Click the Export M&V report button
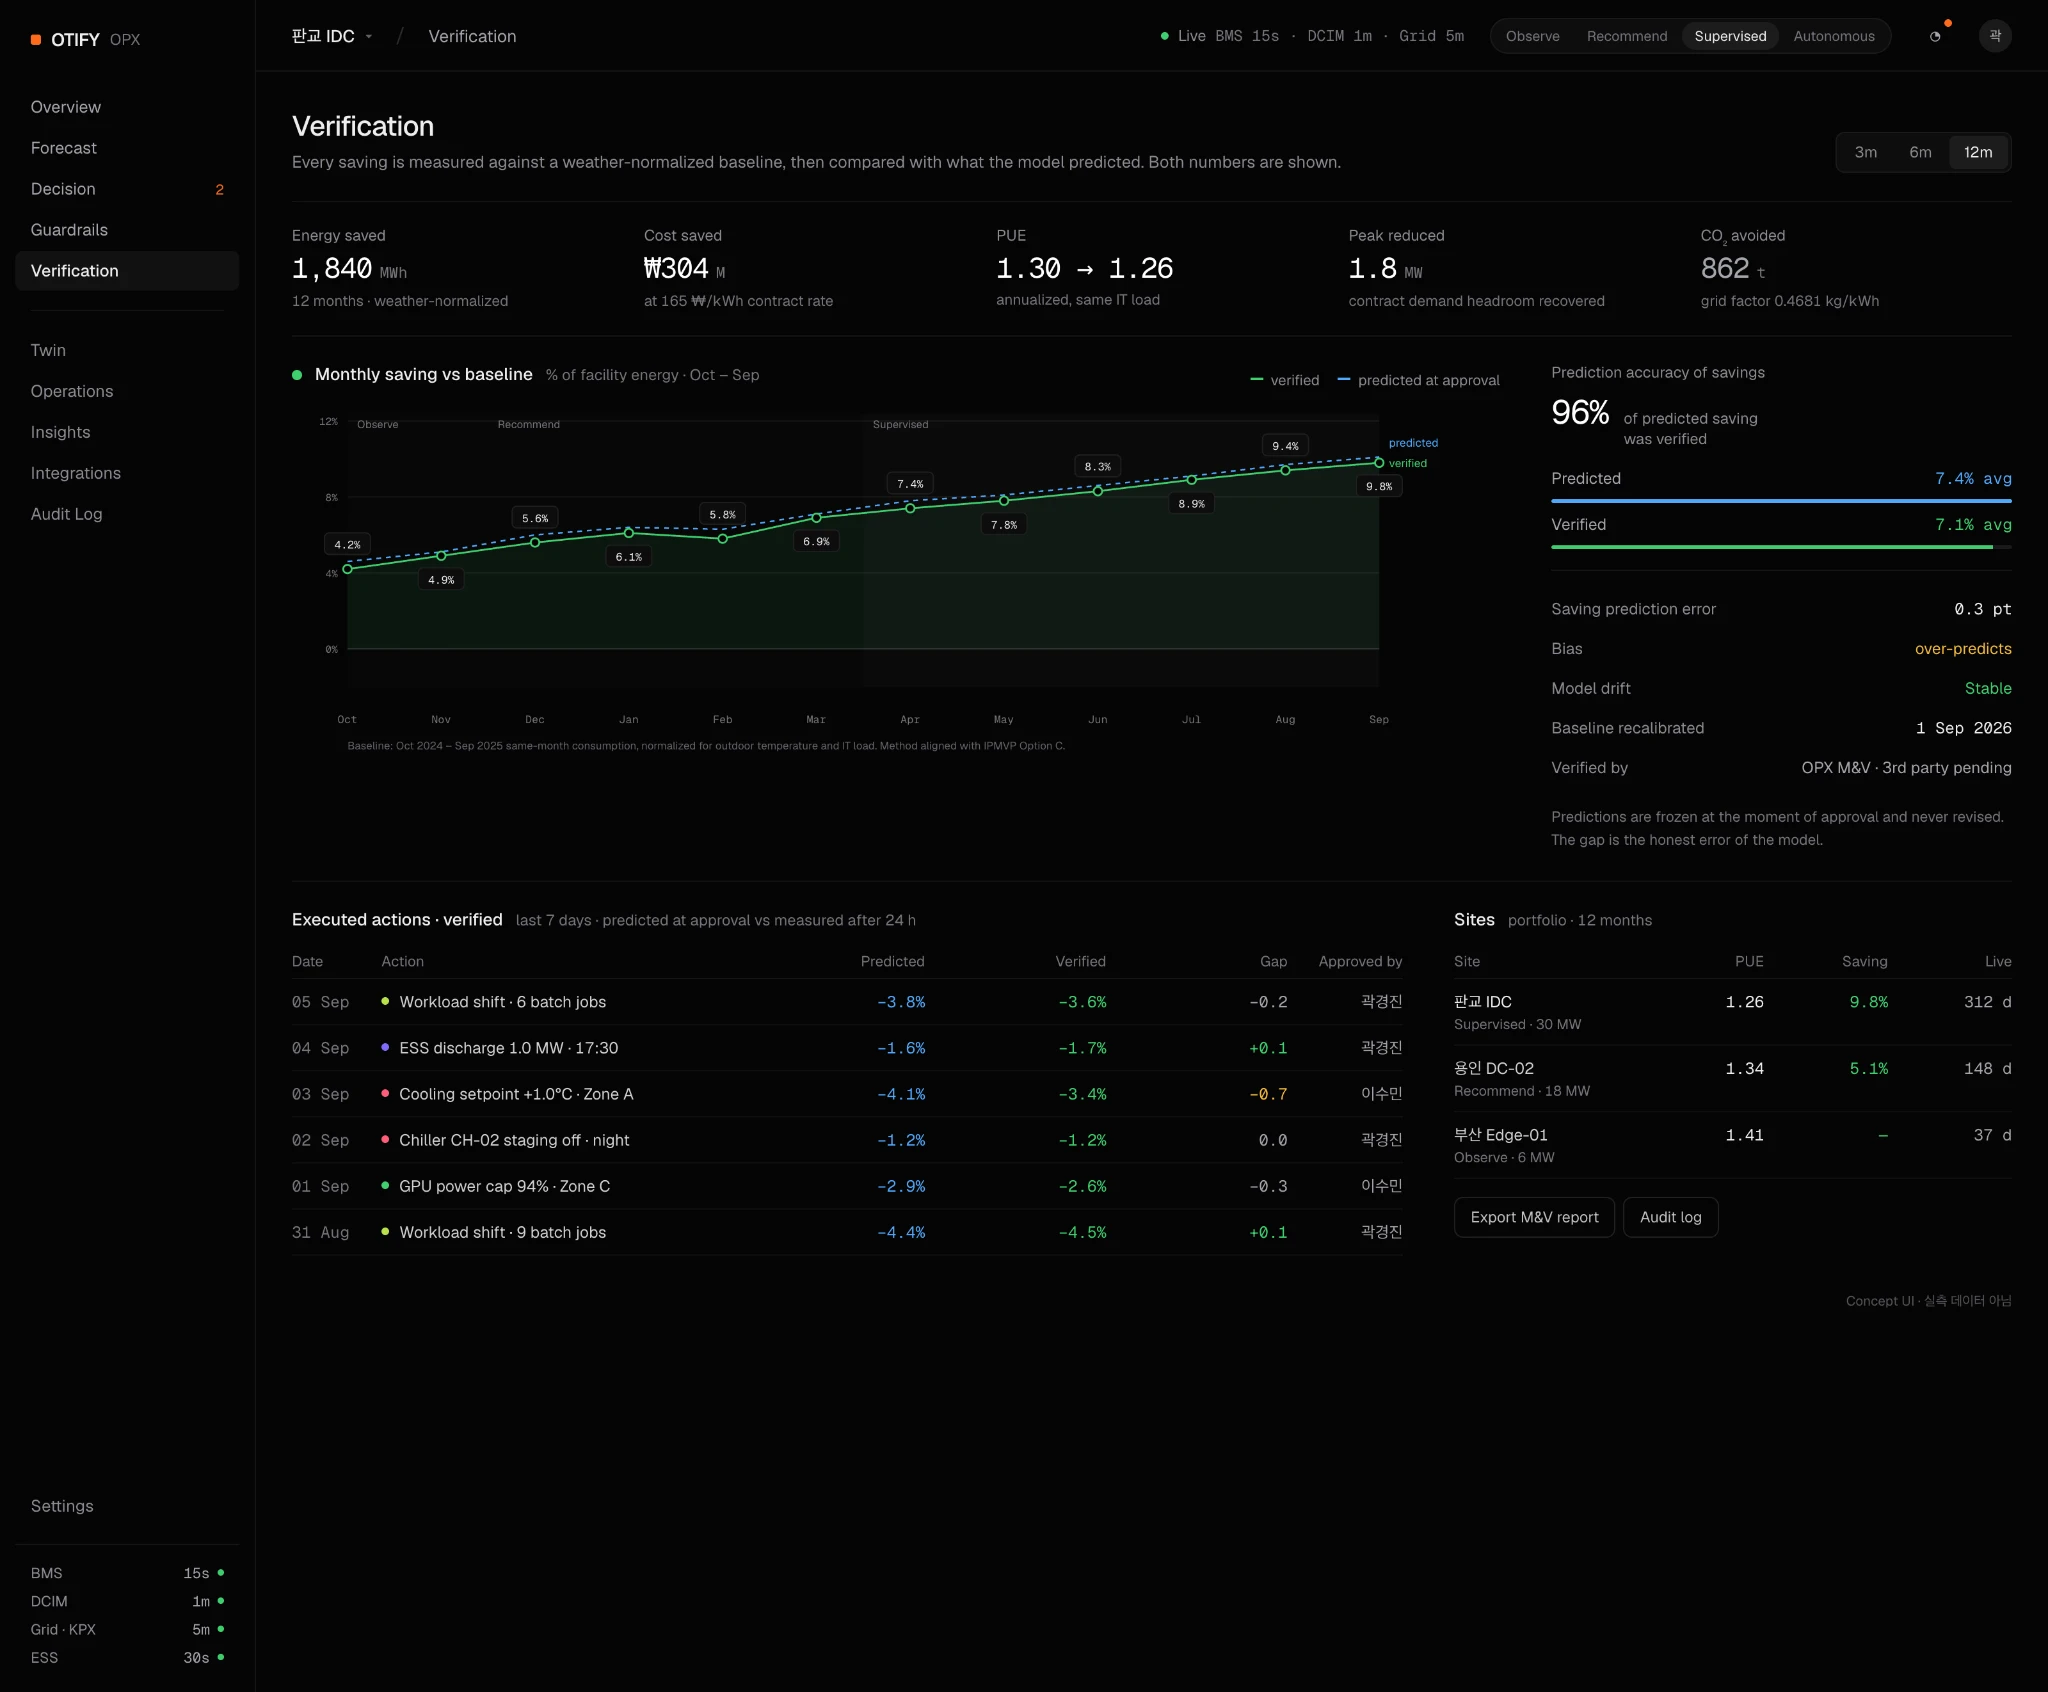 [1534, 1217]
